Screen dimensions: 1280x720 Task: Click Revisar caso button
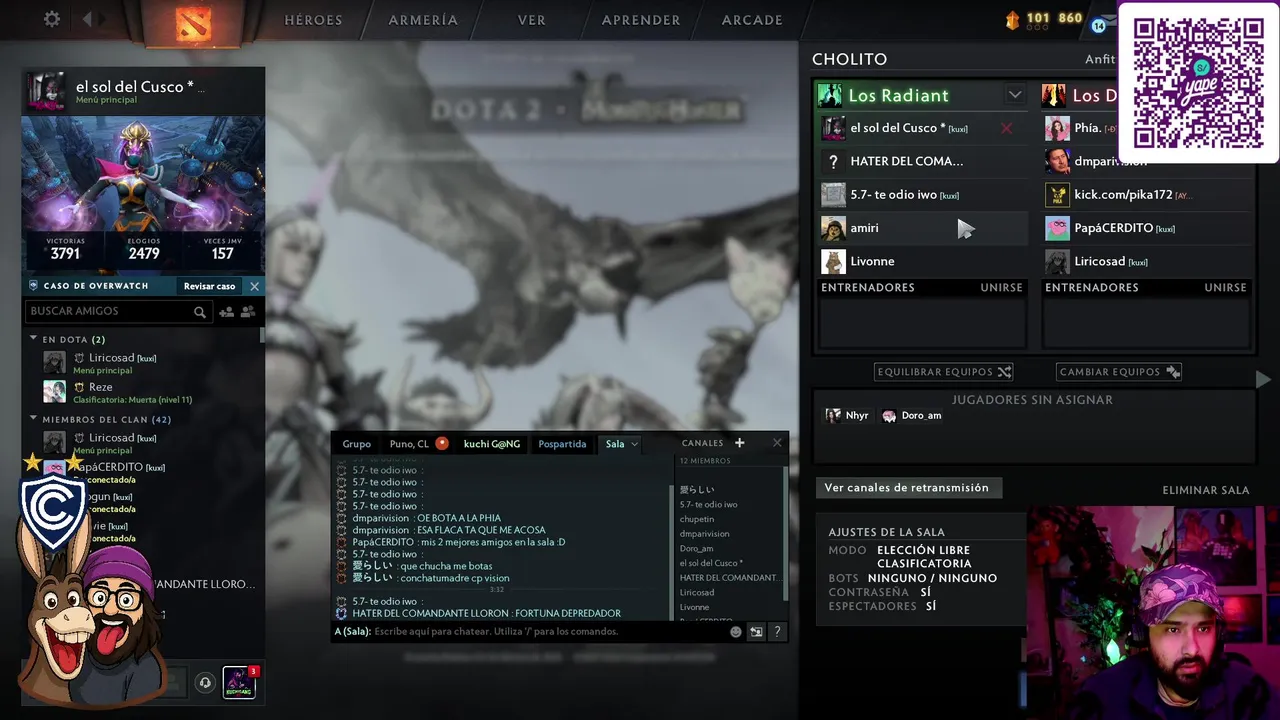click(209, 286)
